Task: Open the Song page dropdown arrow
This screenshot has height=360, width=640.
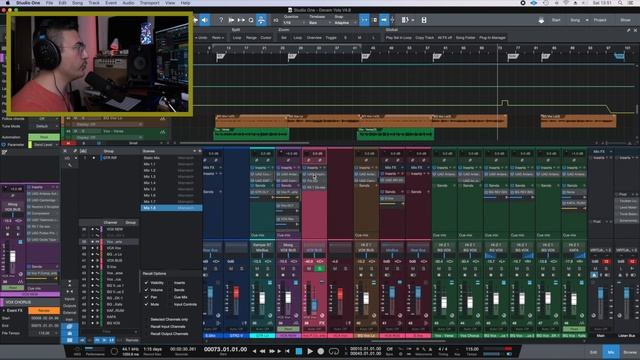Action: (x=587, y=20)
